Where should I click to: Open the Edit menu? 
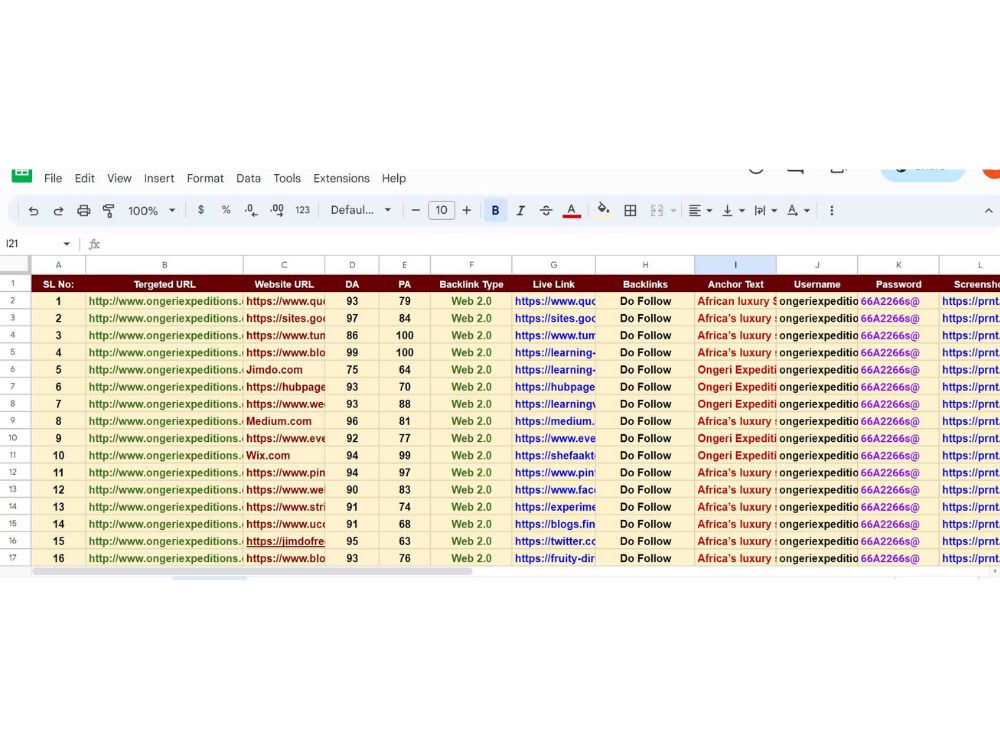tap(84, 179)
